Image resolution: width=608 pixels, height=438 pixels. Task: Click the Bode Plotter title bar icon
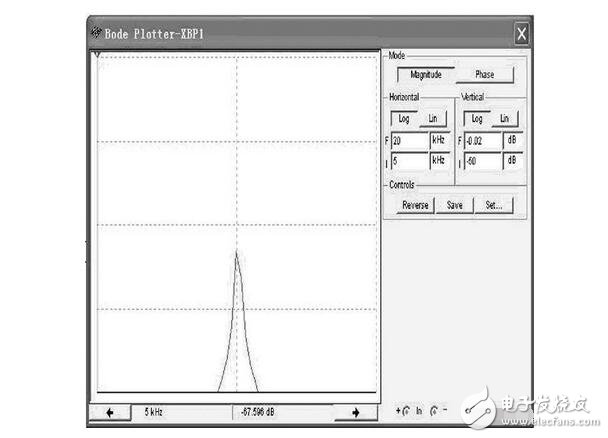click(x=96, y=32)
